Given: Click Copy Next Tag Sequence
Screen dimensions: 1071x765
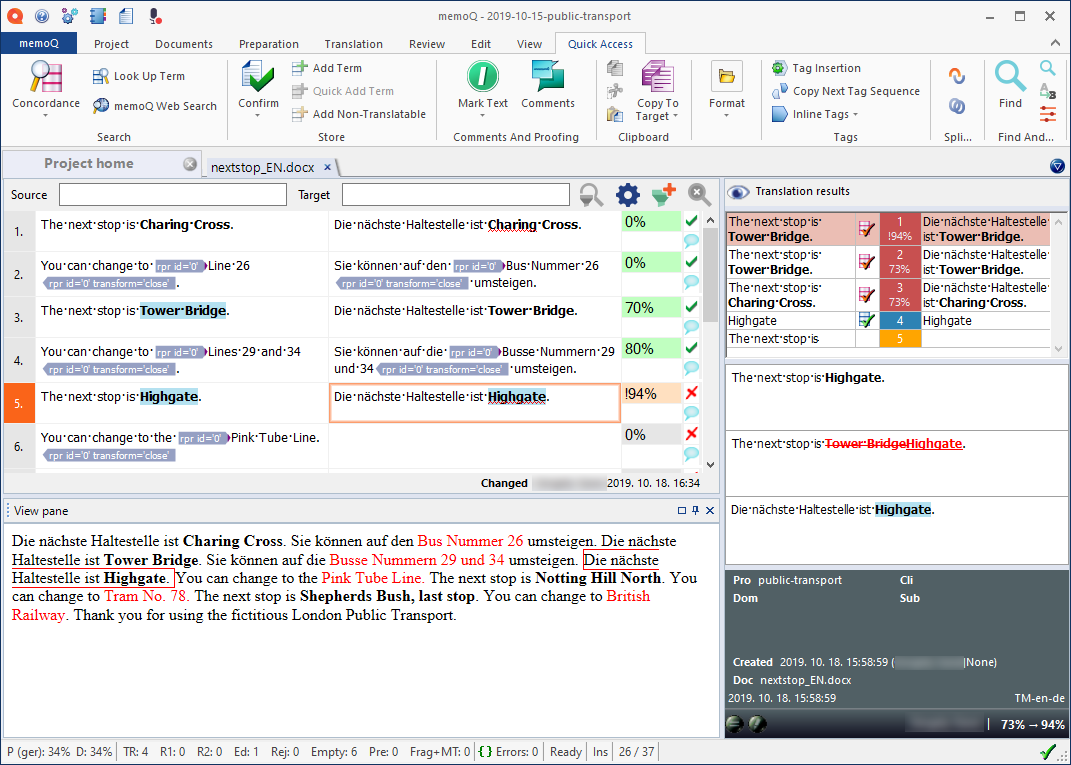Looking at the screenshot, I should coord(846,91).
